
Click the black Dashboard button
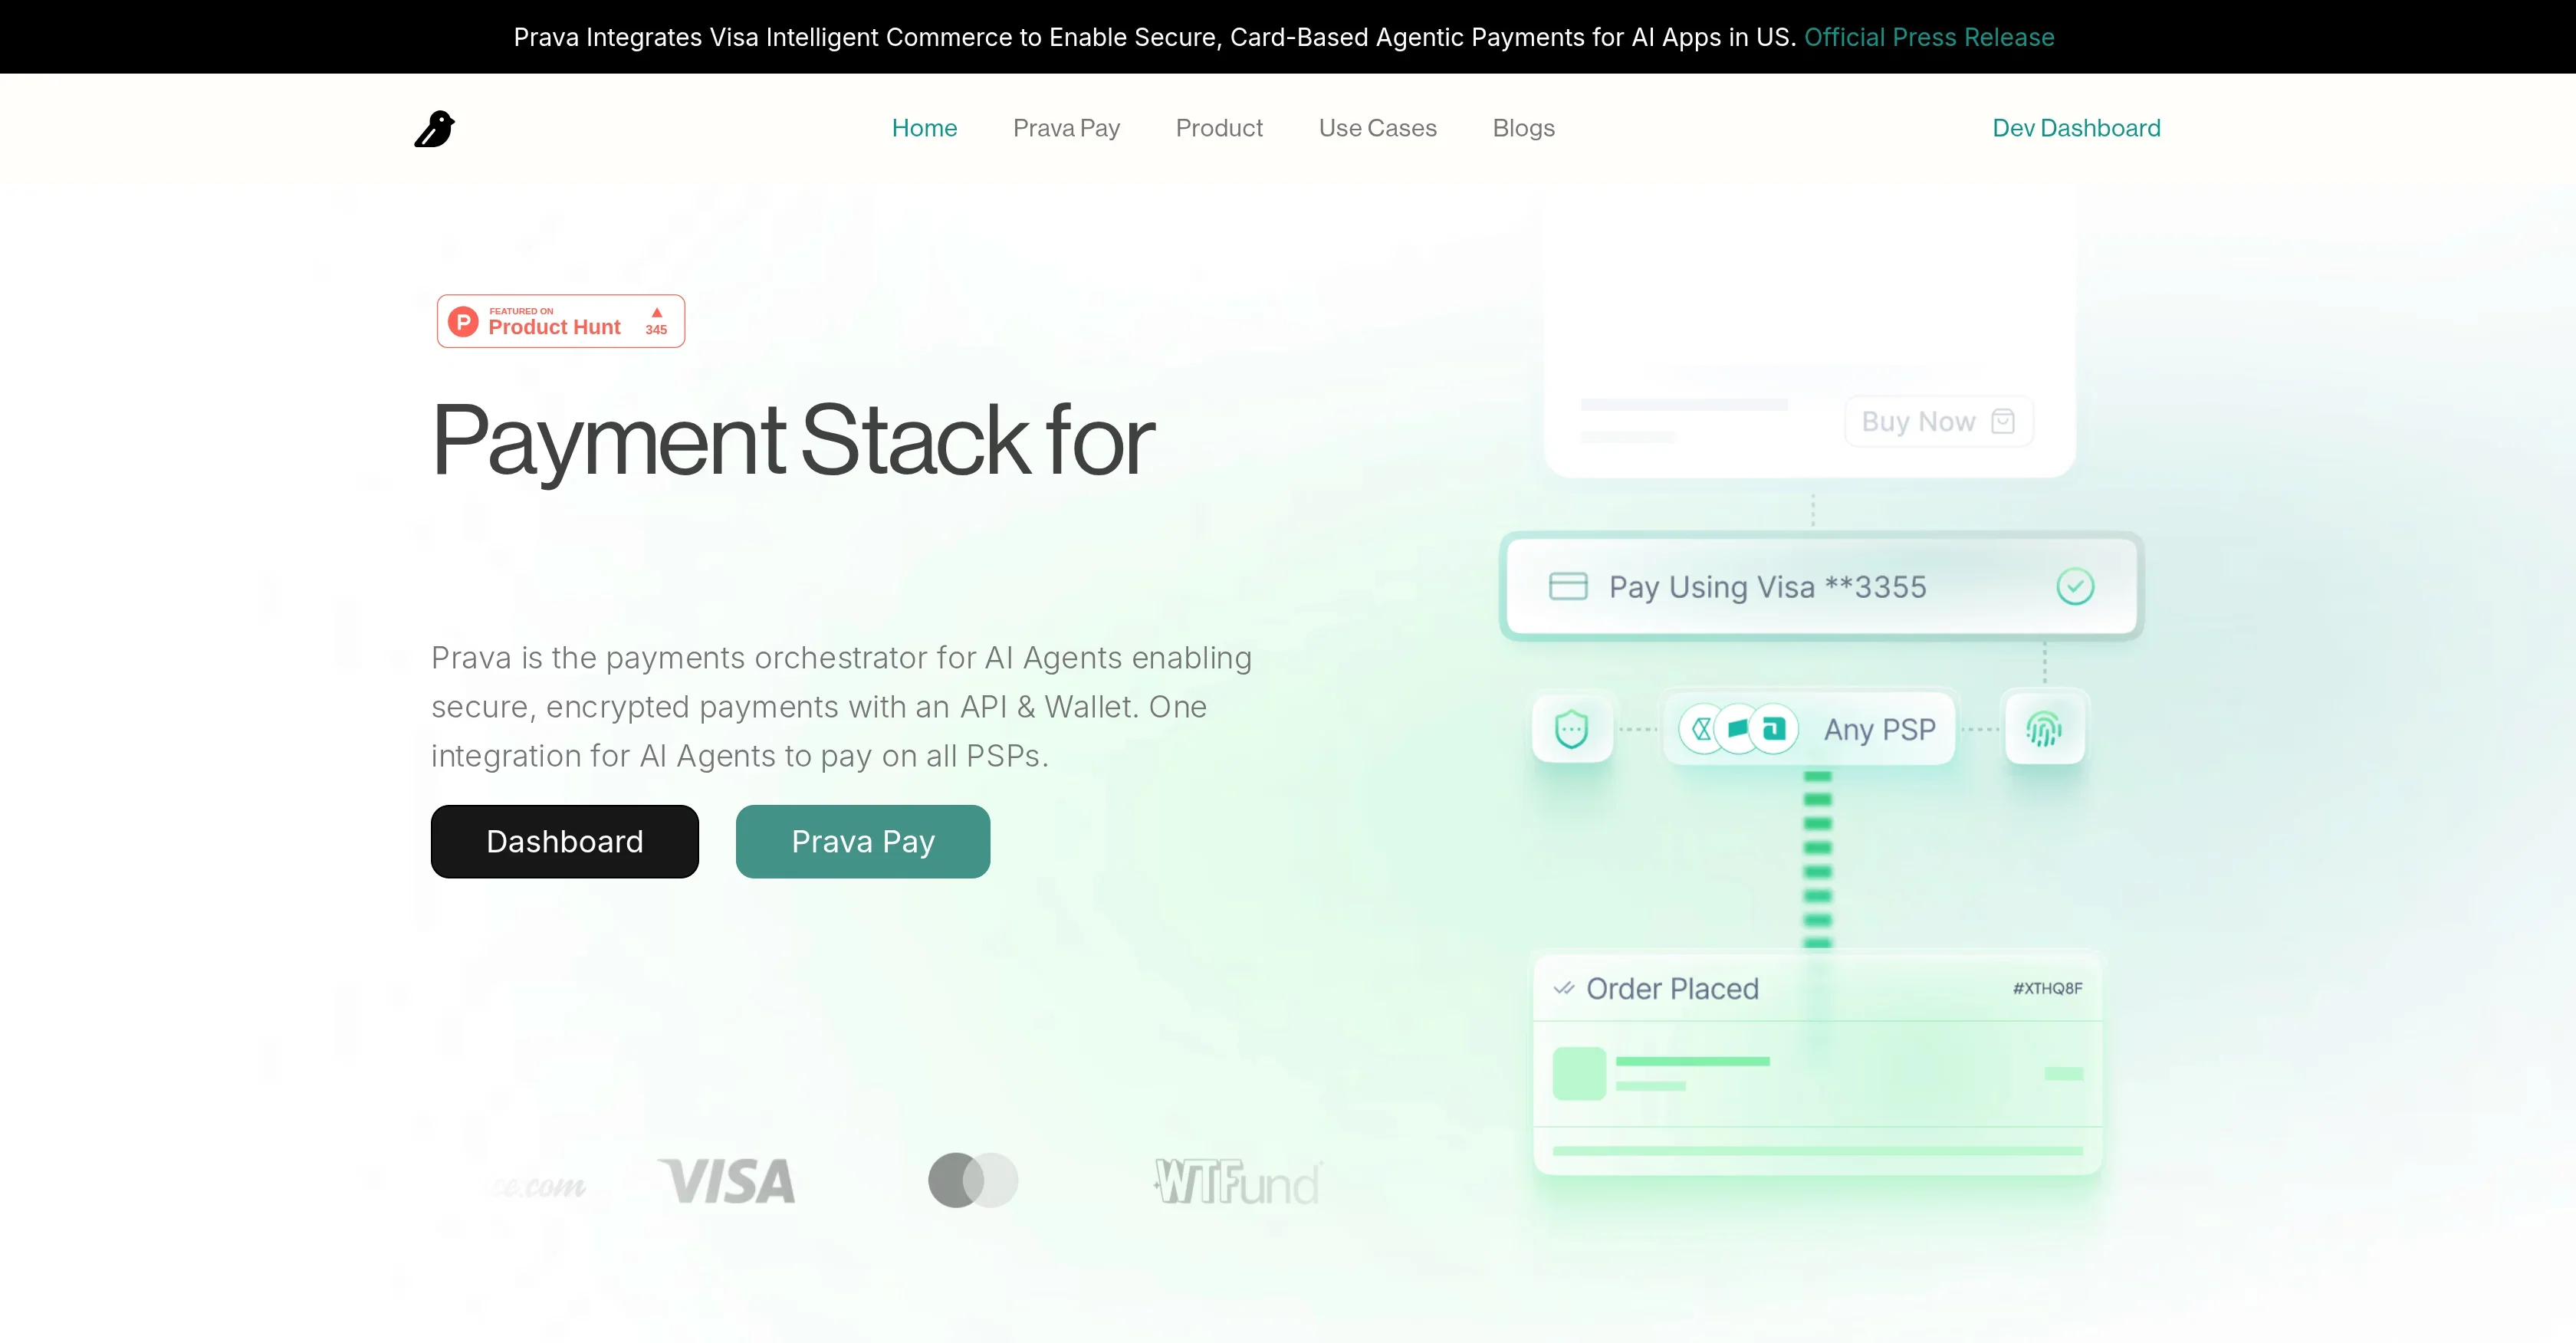(564, 841)
